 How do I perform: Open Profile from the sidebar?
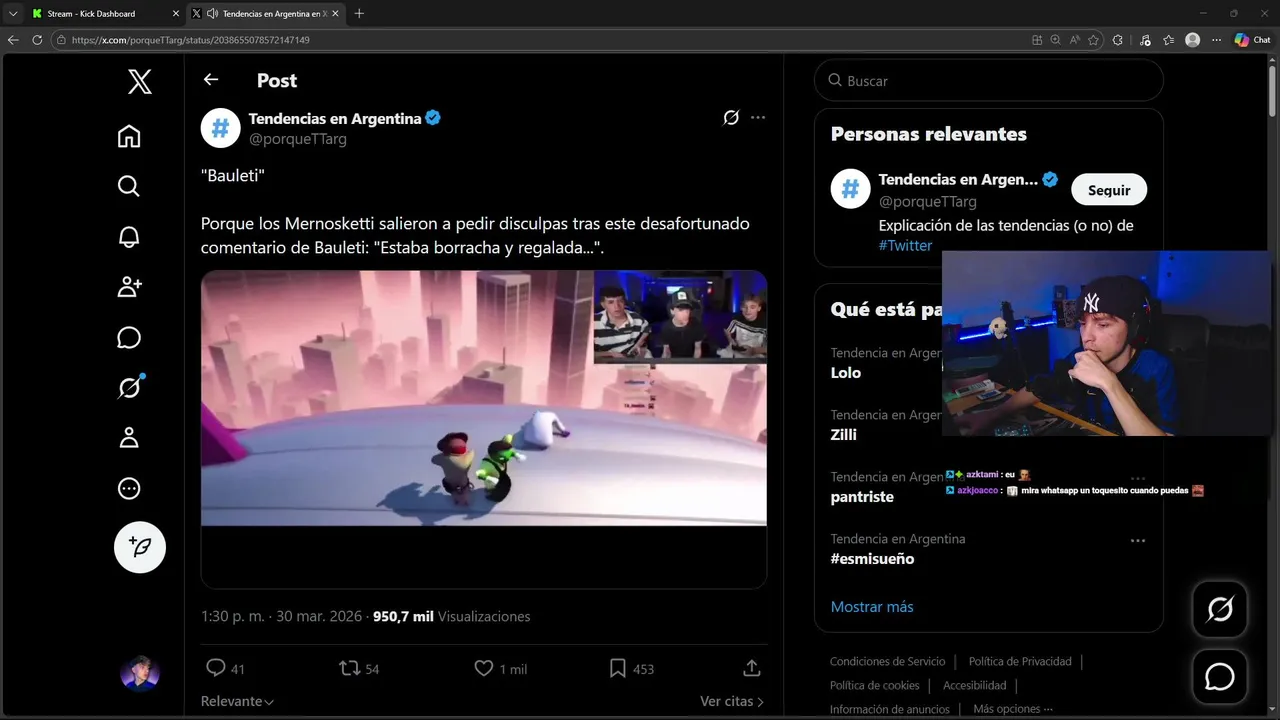tap(129, 438)
